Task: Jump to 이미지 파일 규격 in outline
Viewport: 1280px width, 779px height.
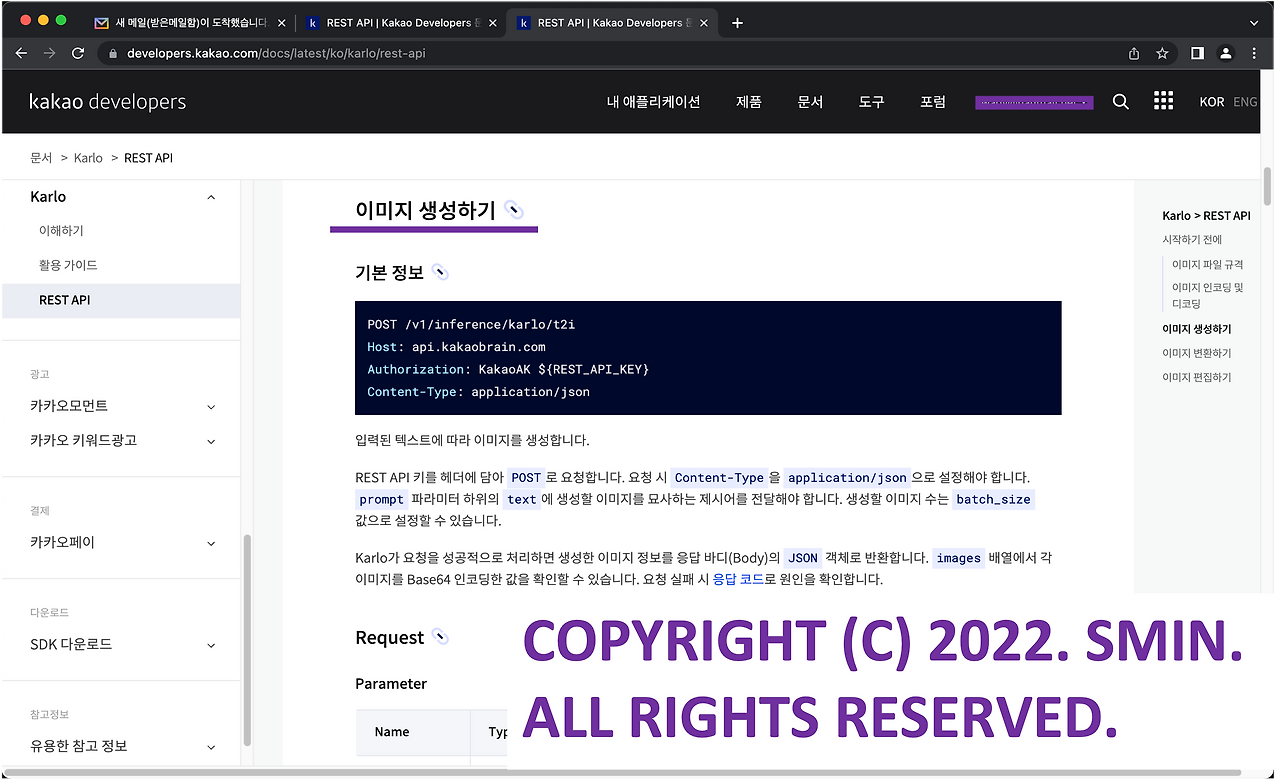Action: [1208, 265]
